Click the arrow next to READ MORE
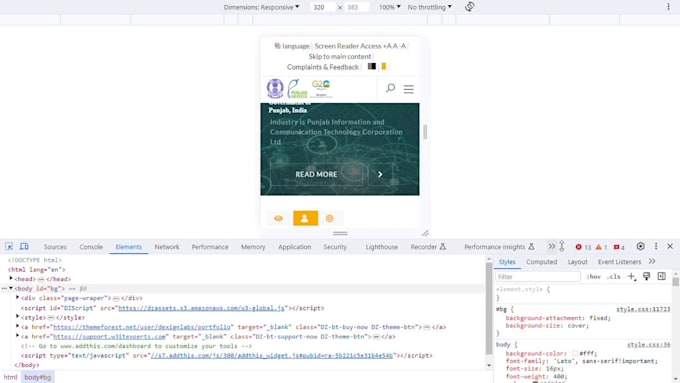The width and height of the screenshot is (680, 383). [x=380, y=174]
